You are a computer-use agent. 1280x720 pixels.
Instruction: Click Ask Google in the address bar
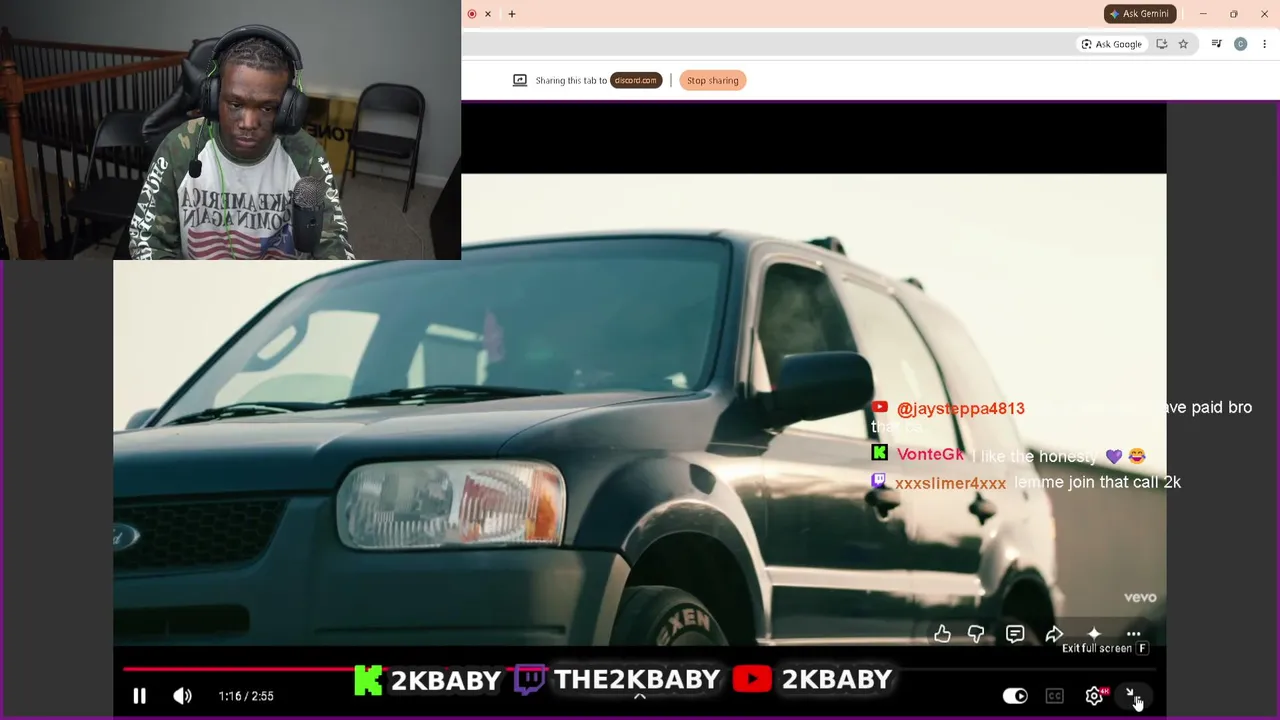point(1111,44)
